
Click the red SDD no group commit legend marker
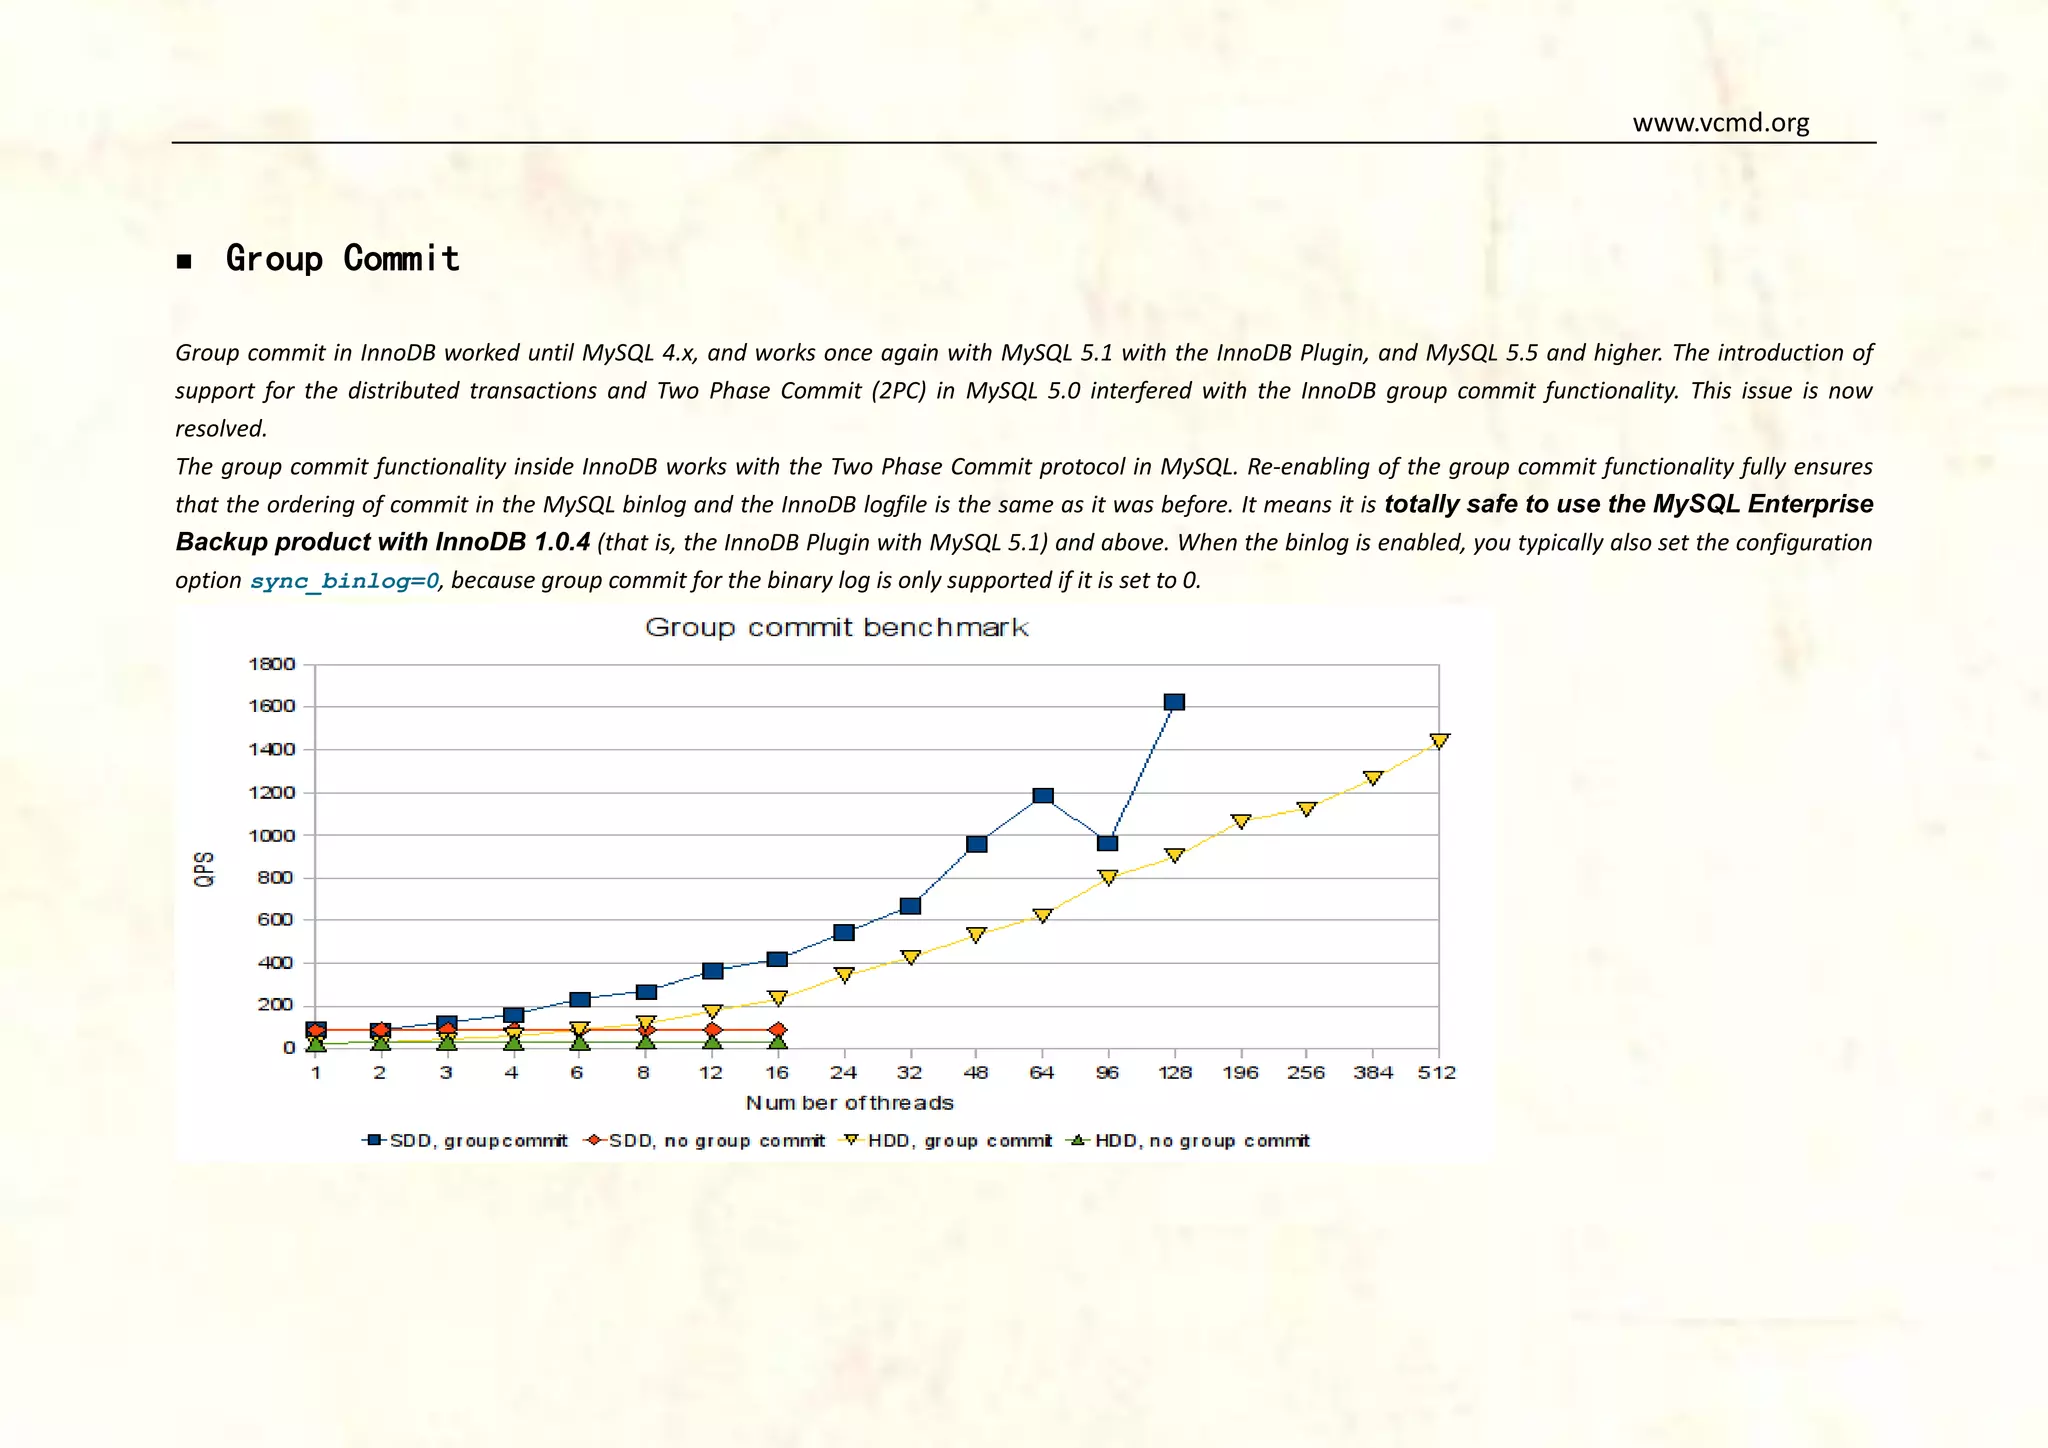[x=594, y=1140]
